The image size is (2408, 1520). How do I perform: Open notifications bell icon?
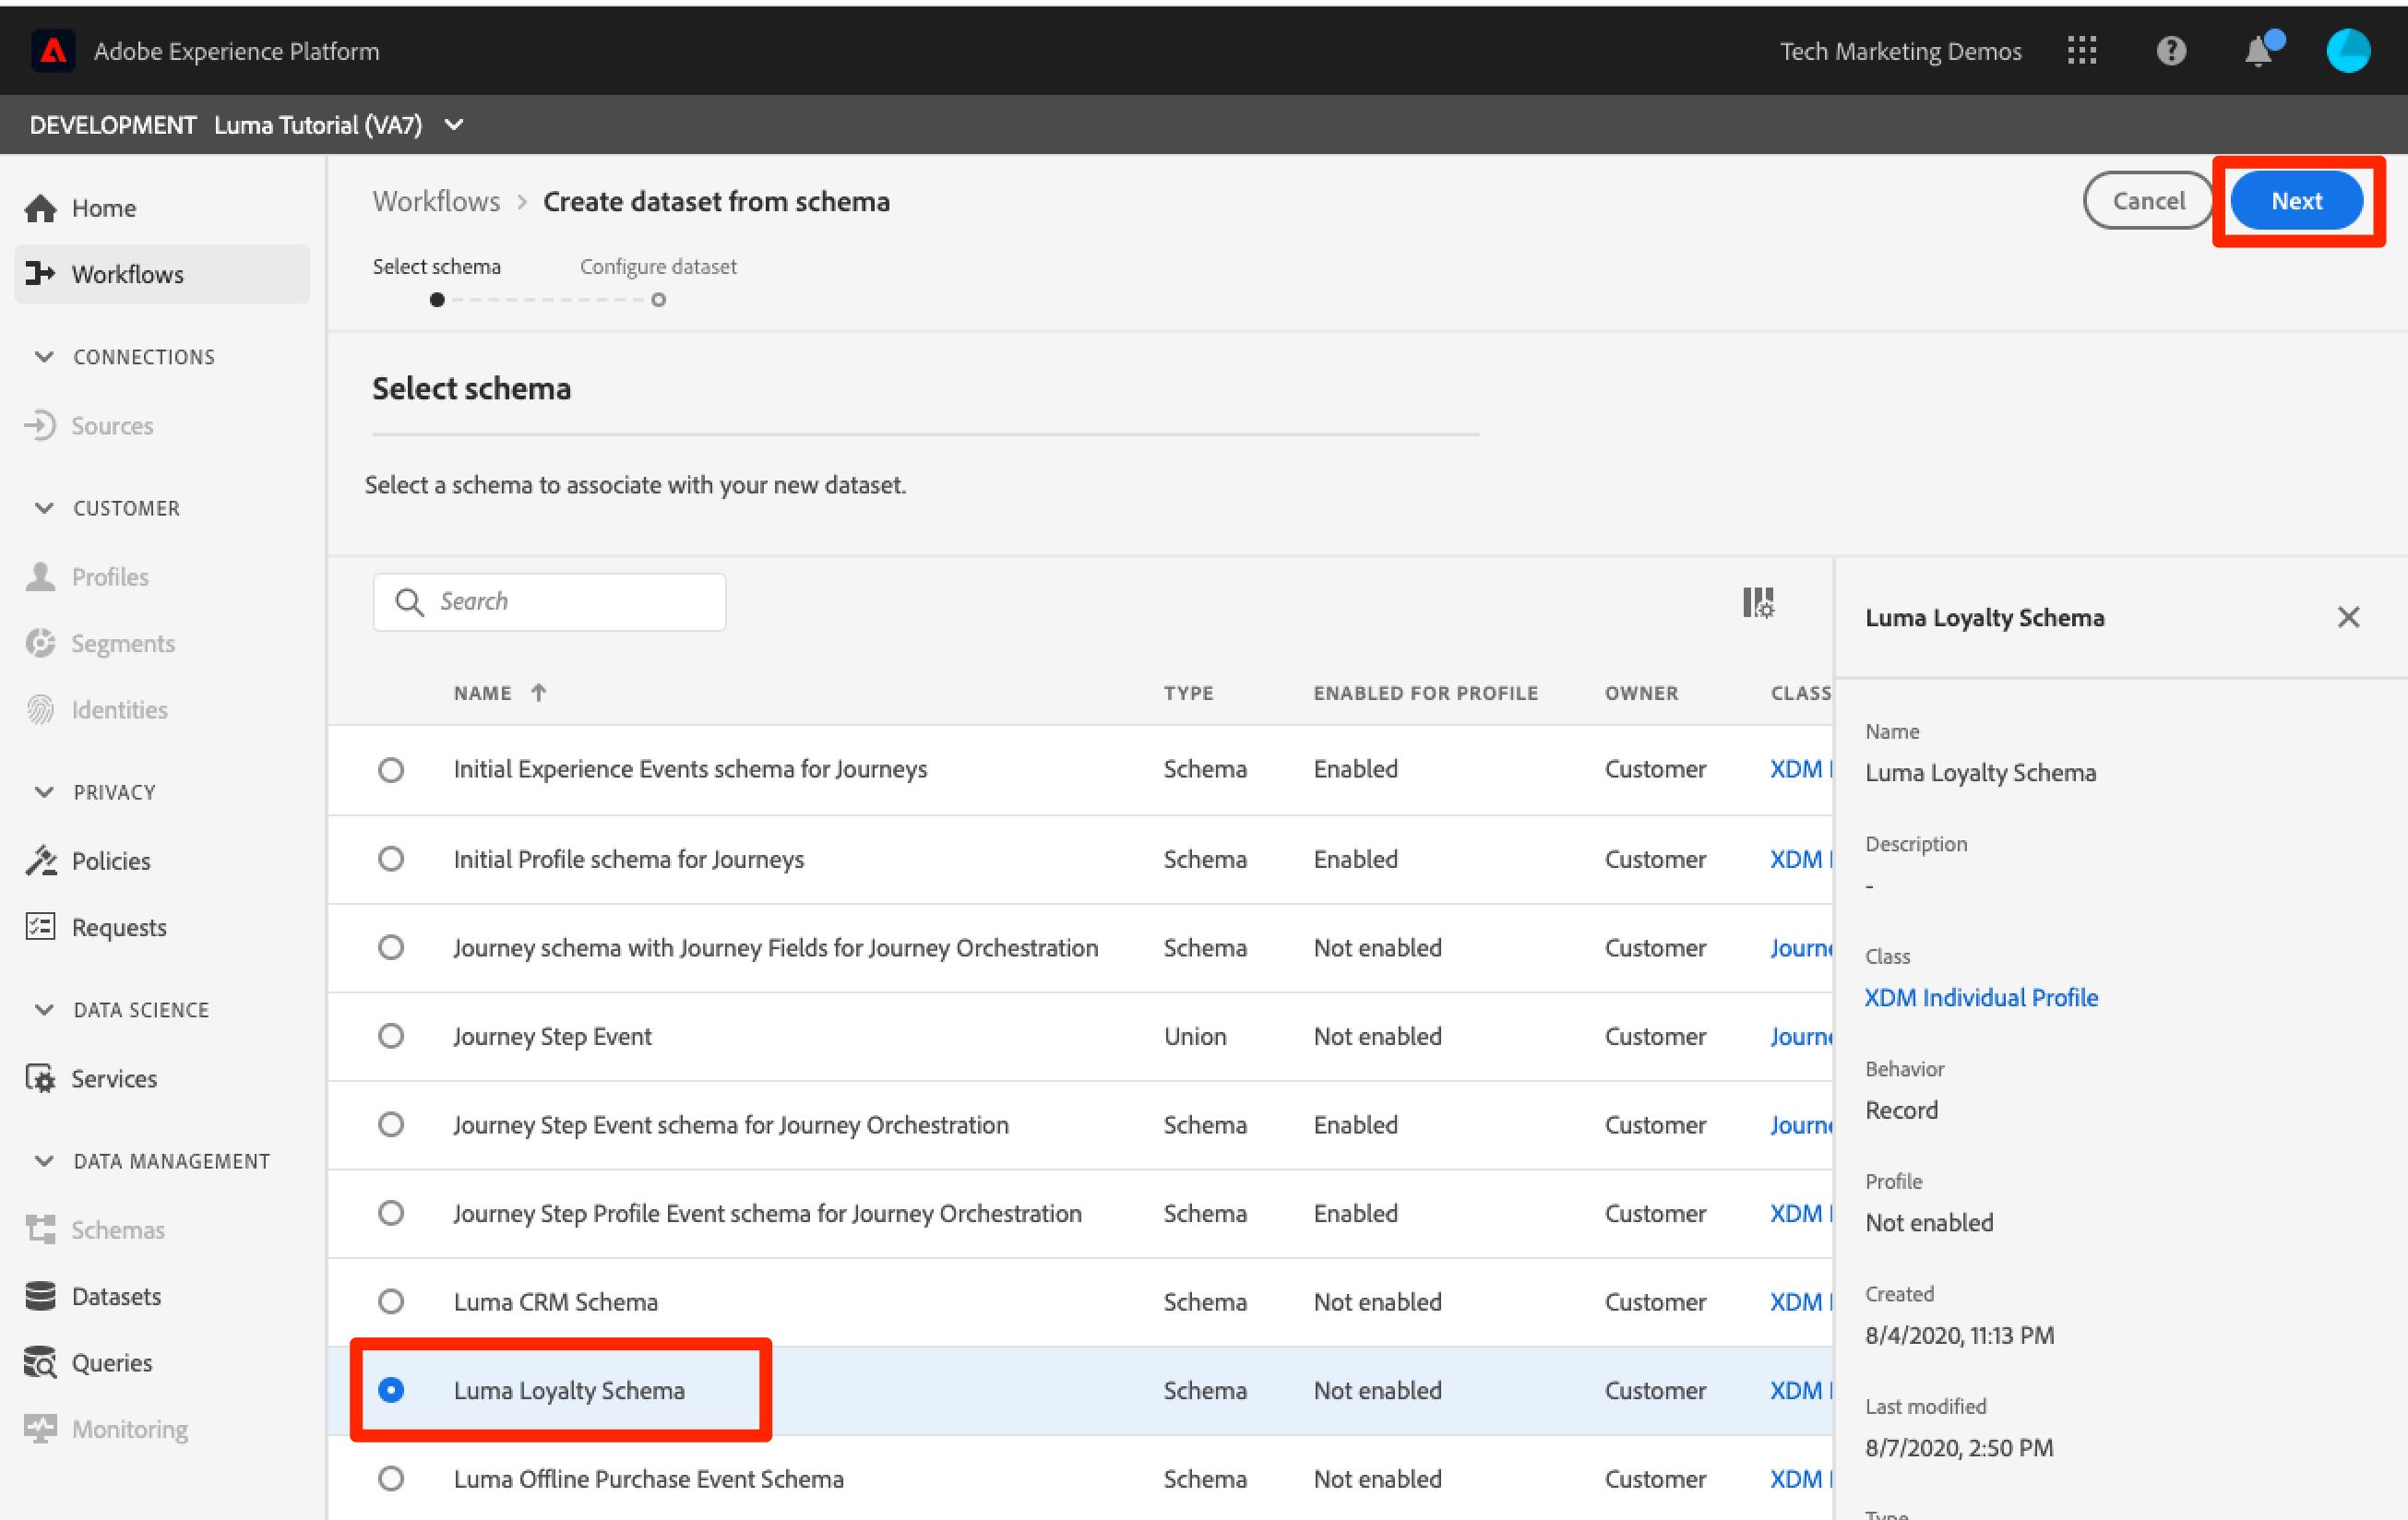tap(2258, 51)
